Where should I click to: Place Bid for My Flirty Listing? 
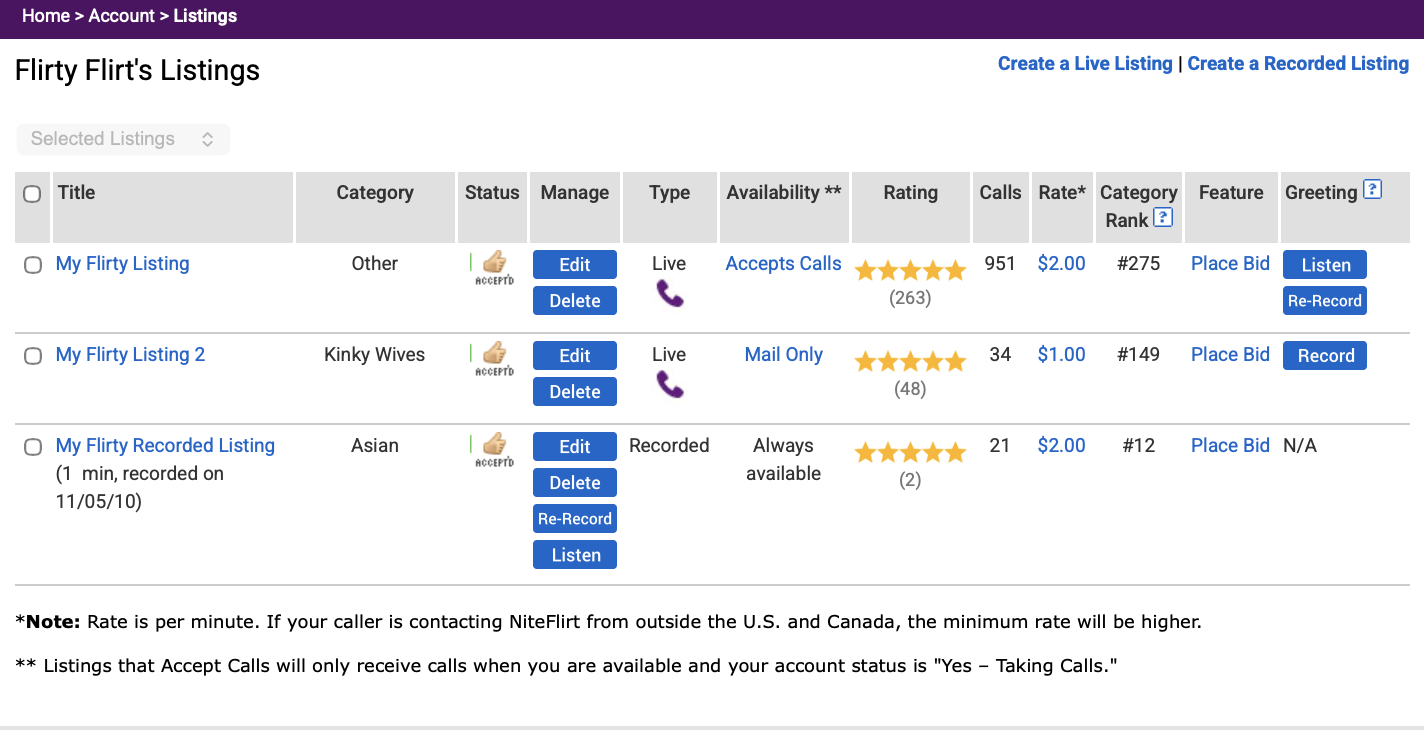coord(1230,264)
